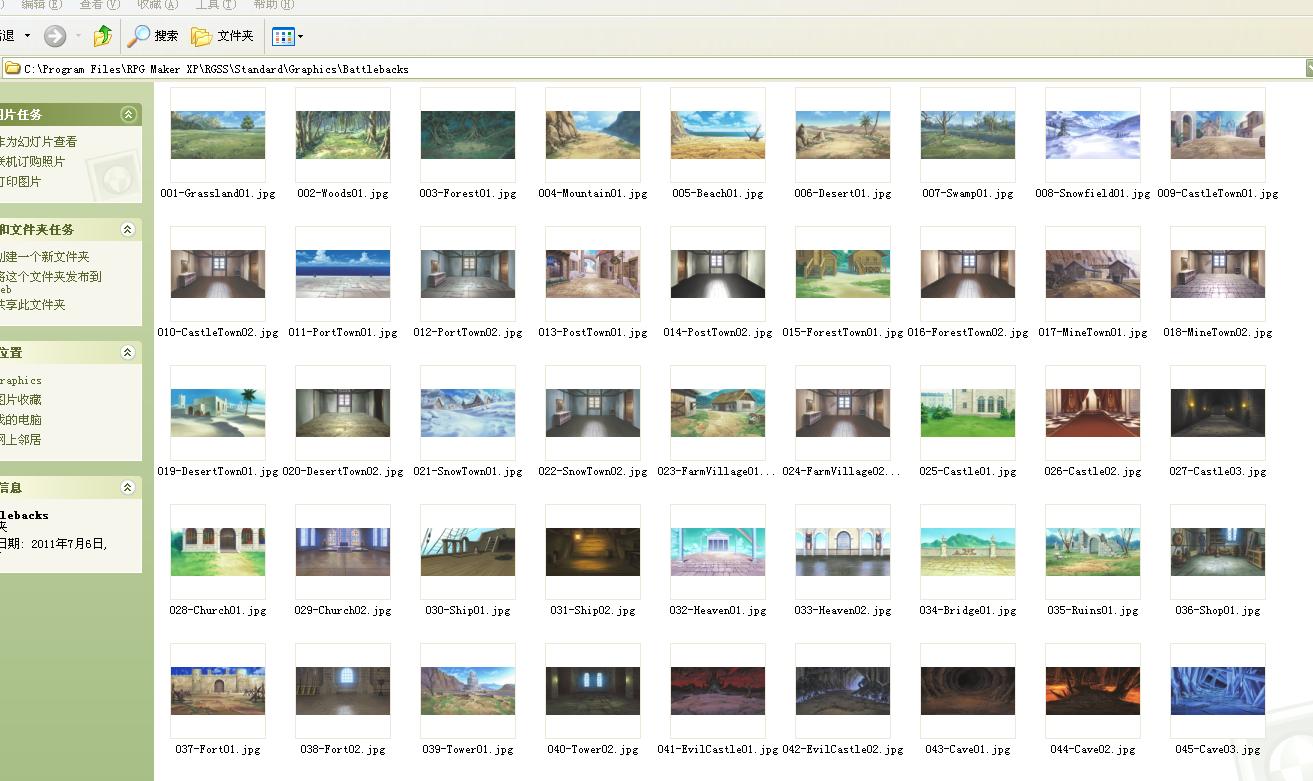Select the 008-Snowfield01.jpg thumbnail
1313x781 pixels.
coord(1093,135)
